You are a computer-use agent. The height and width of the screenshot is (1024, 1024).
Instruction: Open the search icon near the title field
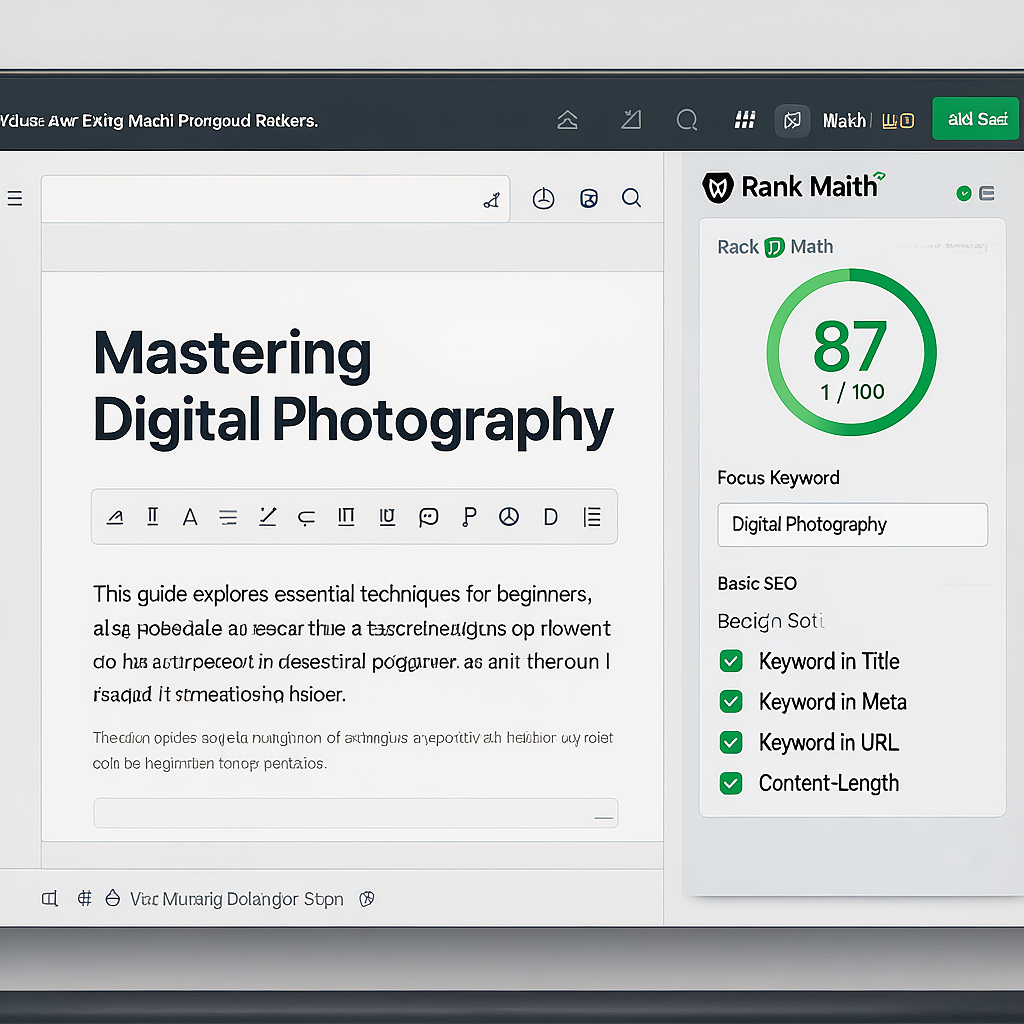(x=631, y=198)
